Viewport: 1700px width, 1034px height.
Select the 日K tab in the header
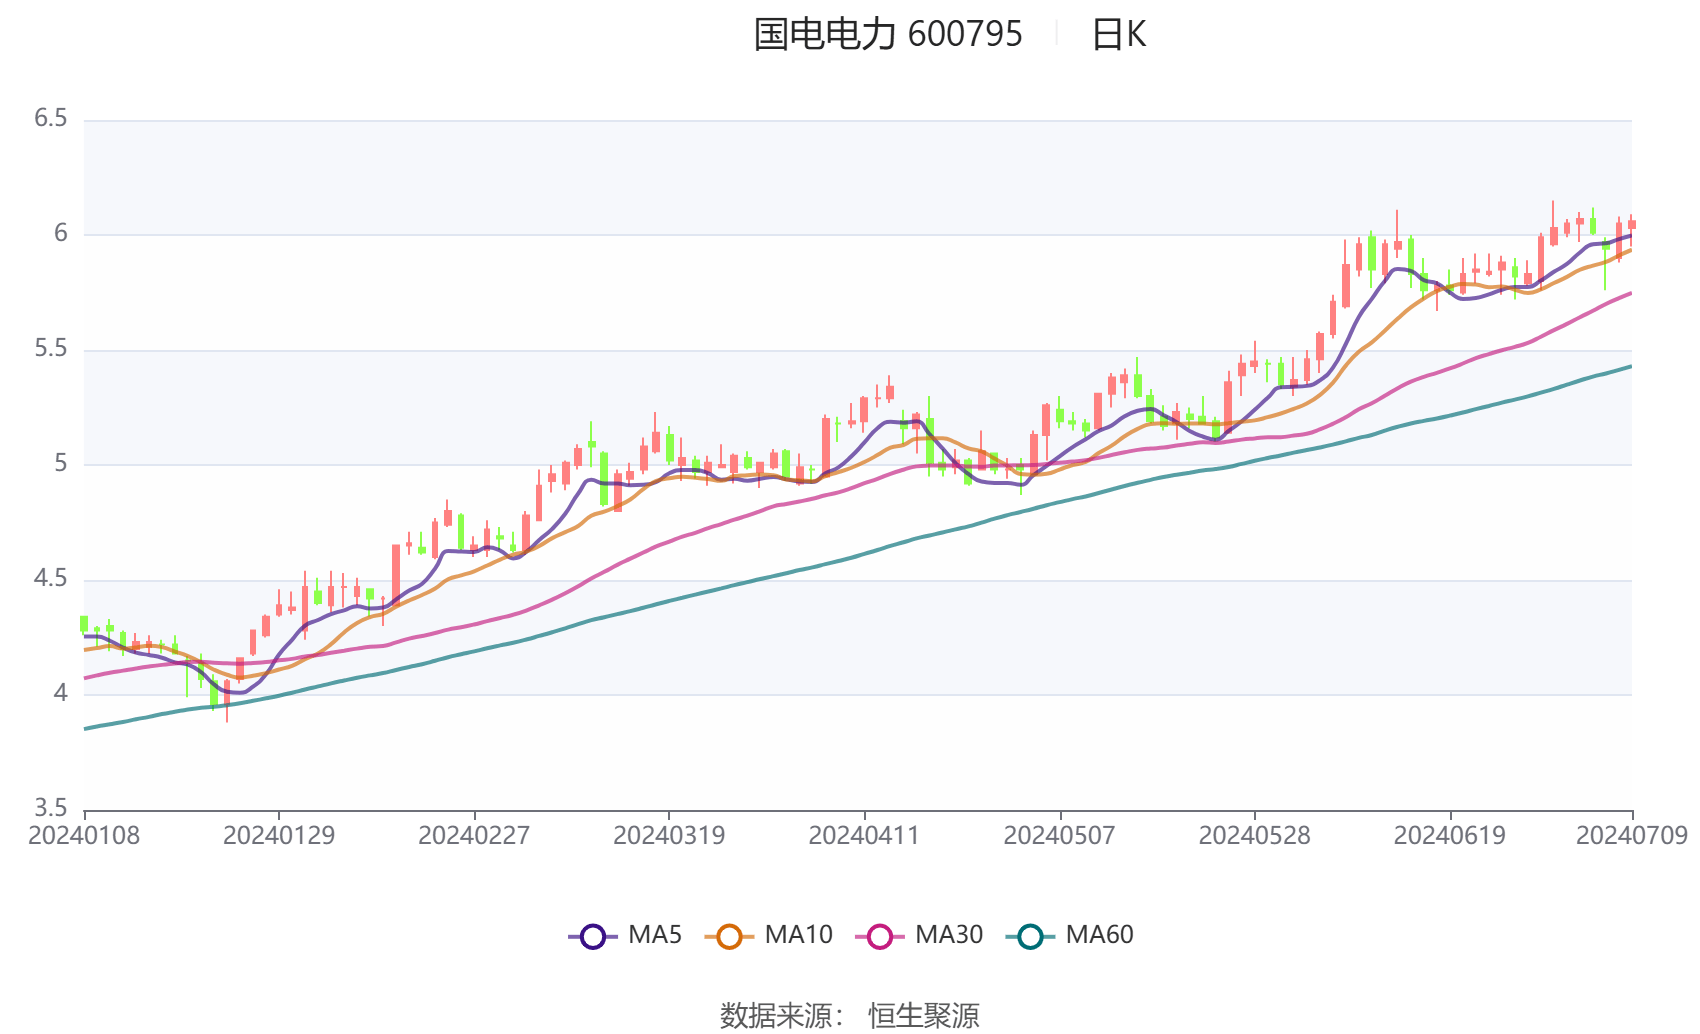(x=1120, y=35)
